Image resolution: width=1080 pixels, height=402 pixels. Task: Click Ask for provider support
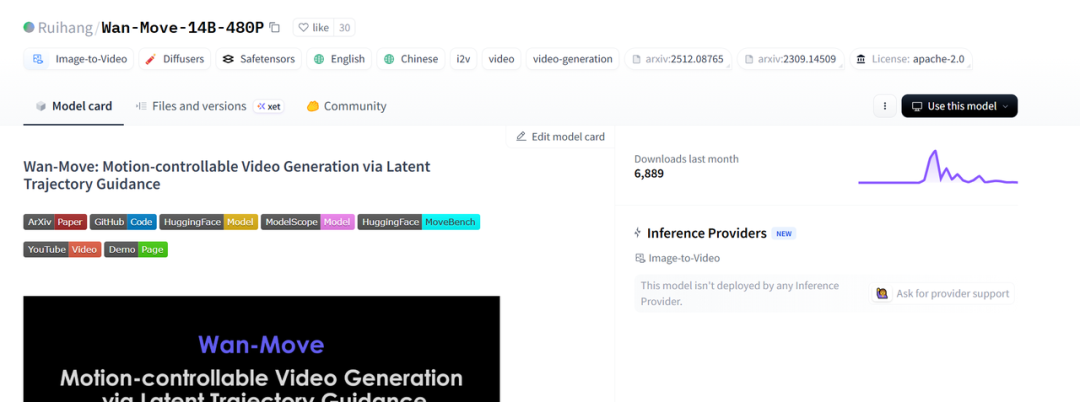click(943, 293)
